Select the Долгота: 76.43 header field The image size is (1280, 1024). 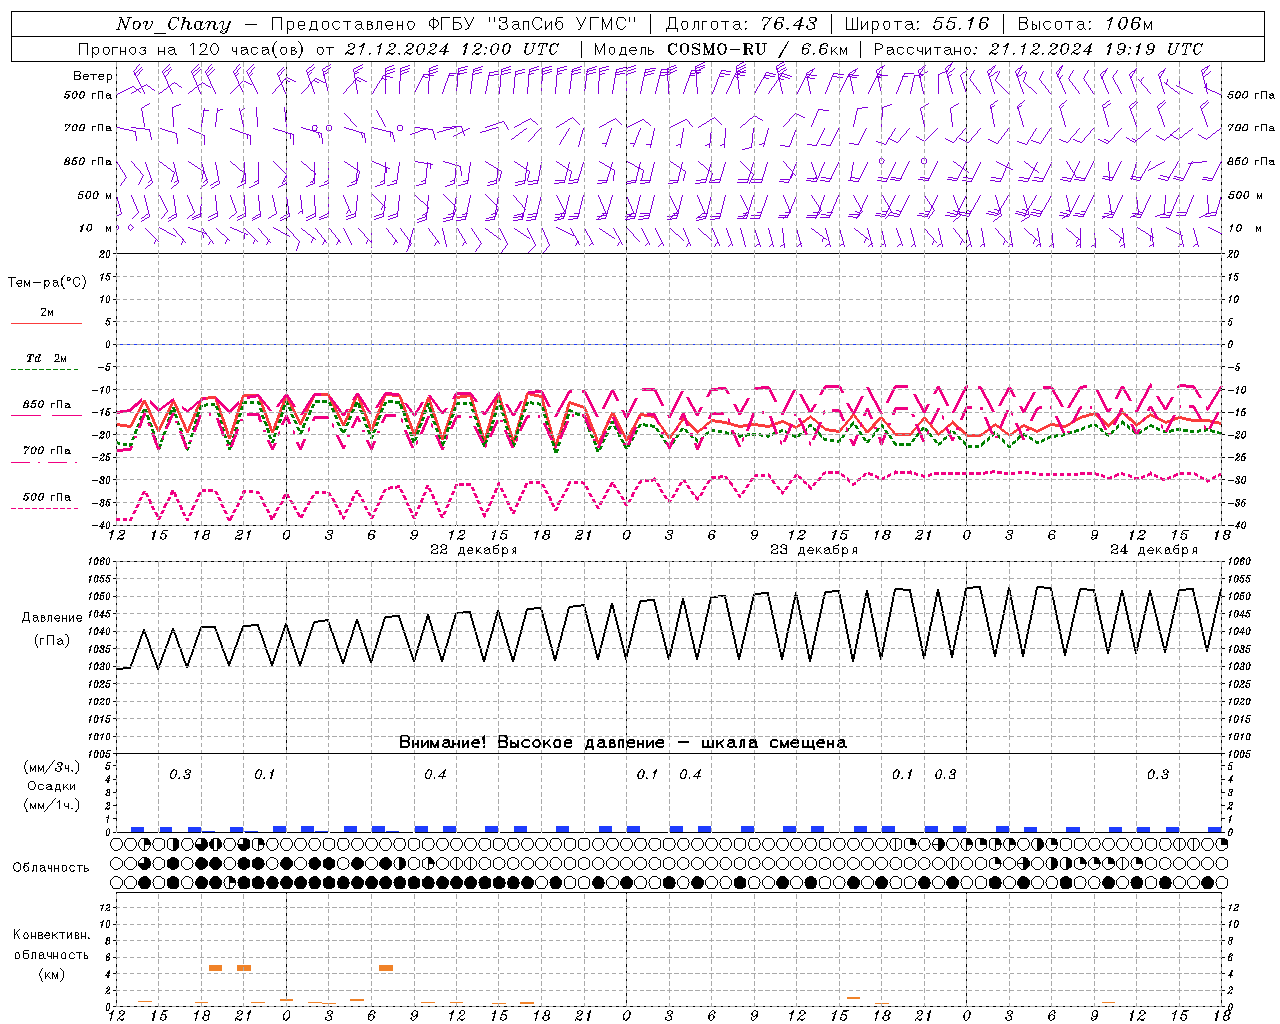point(741,24)
